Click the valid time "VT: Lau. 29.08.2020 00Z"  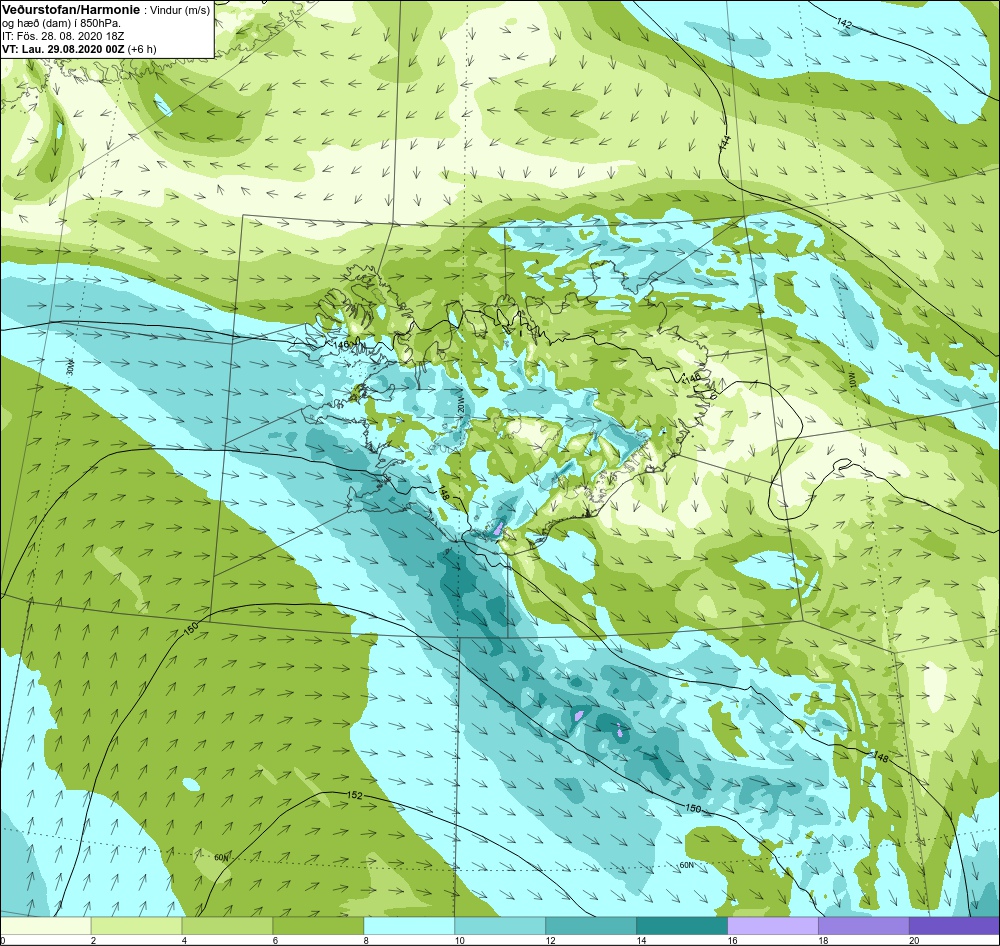point(64,49)
